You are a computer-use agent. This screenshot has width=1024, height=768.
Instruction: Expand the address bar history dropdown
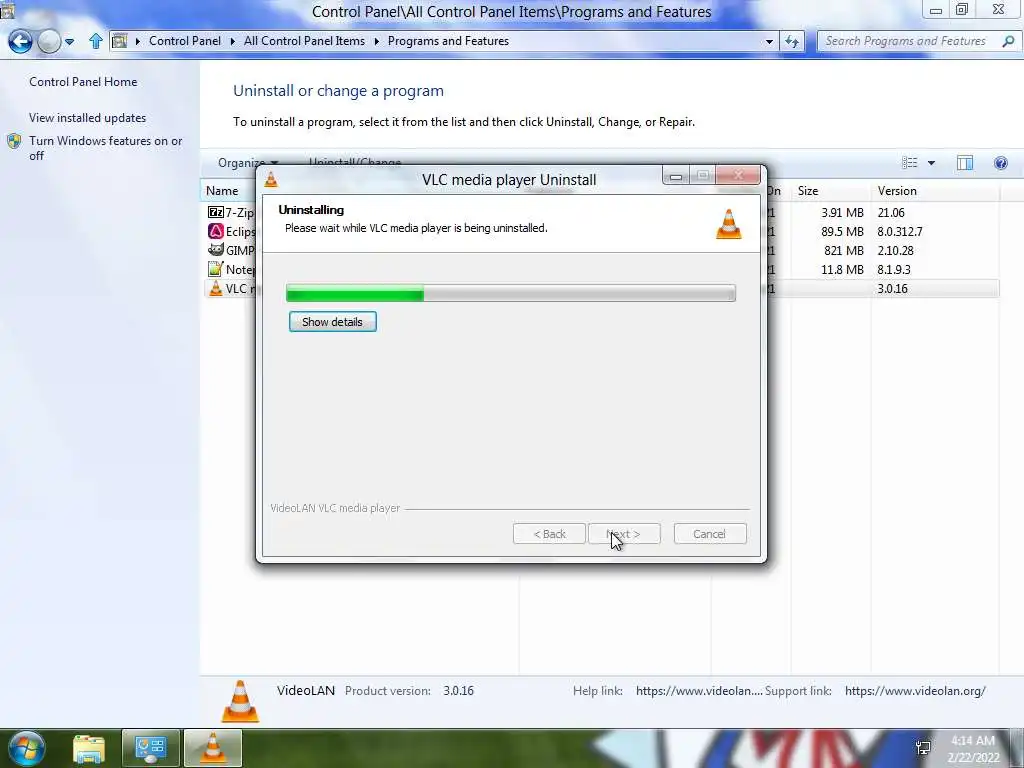click(769, 41)
